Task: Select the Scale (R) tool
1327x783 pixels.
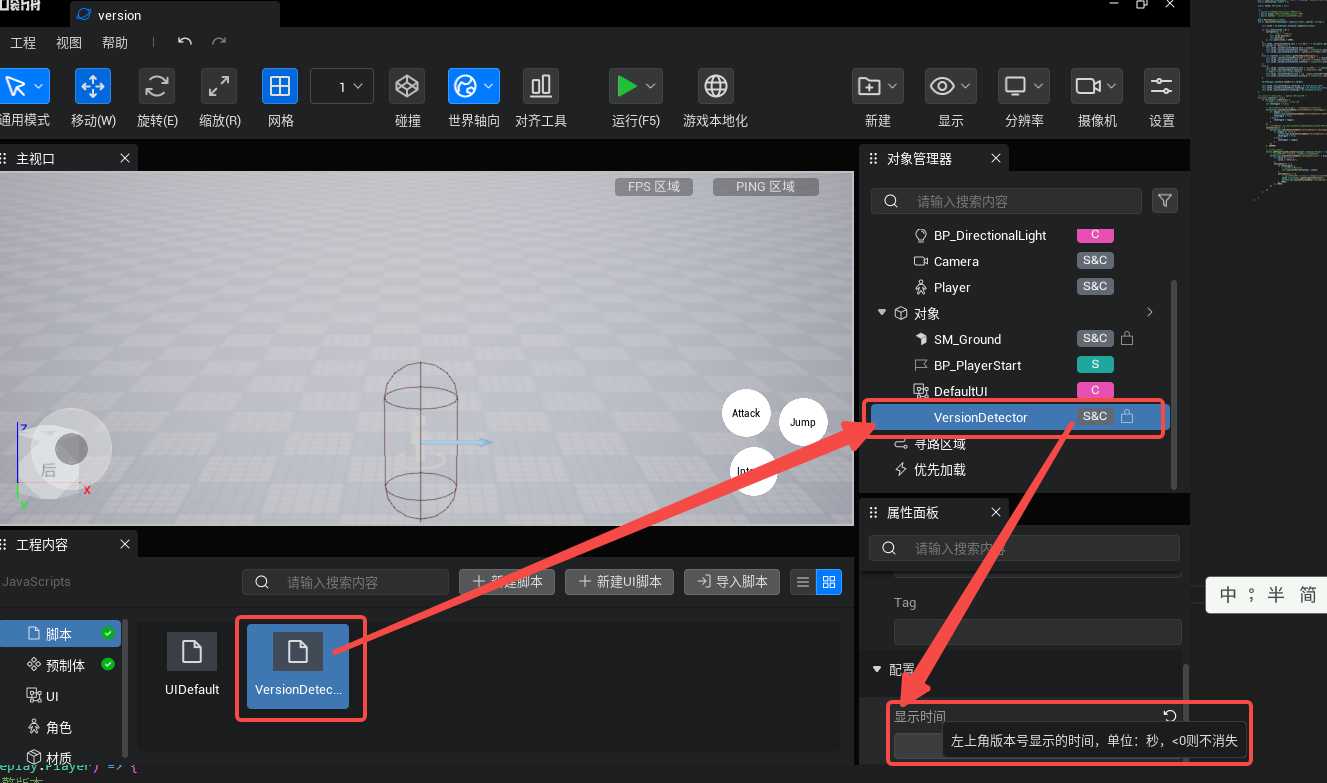Action: (x=219, y=87)
